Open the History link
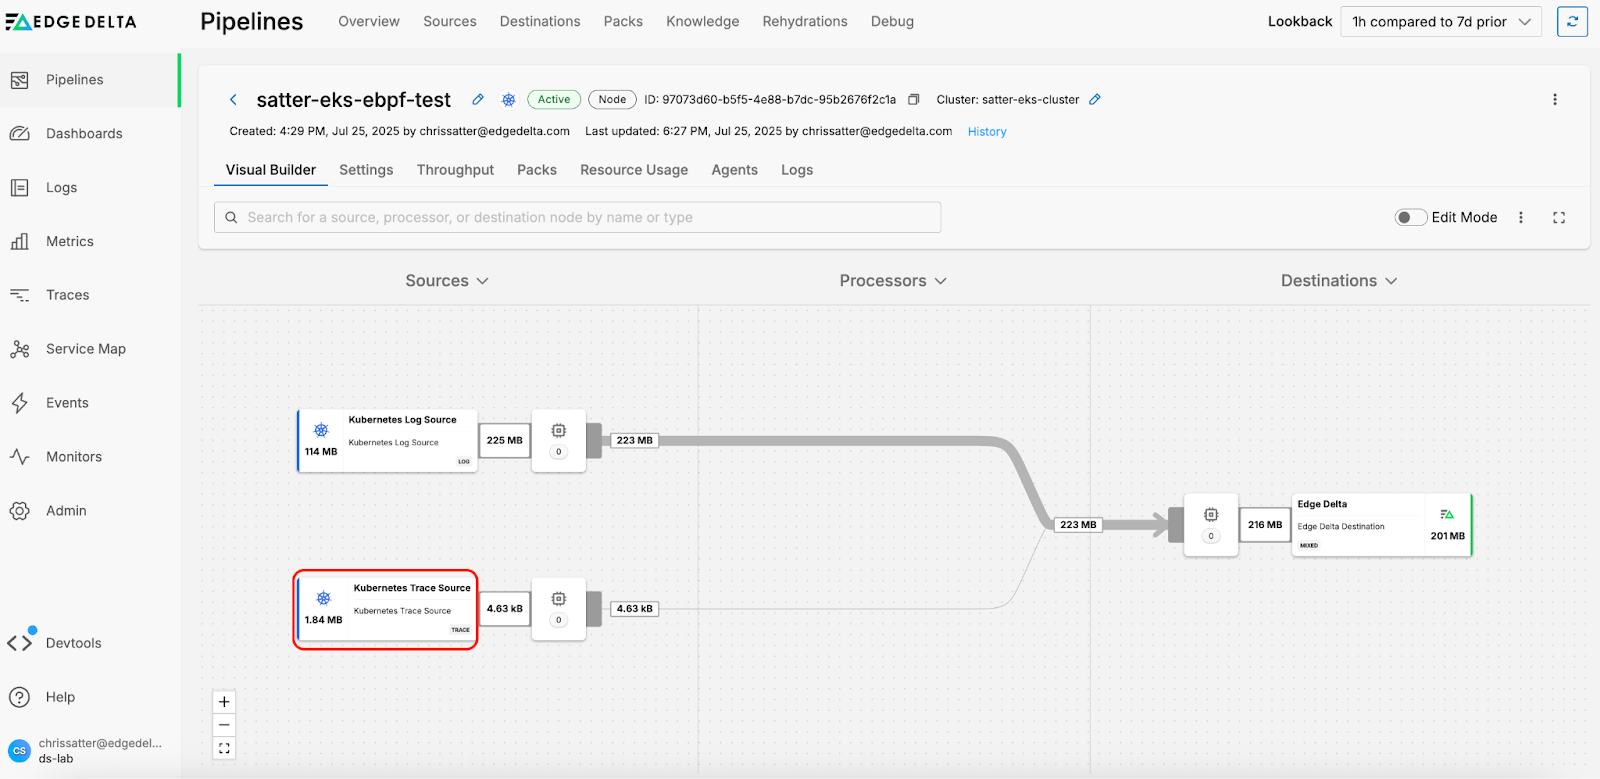The width and height of the screenshot is (1600, 779). pyautogui.click(x=986, y=132)
